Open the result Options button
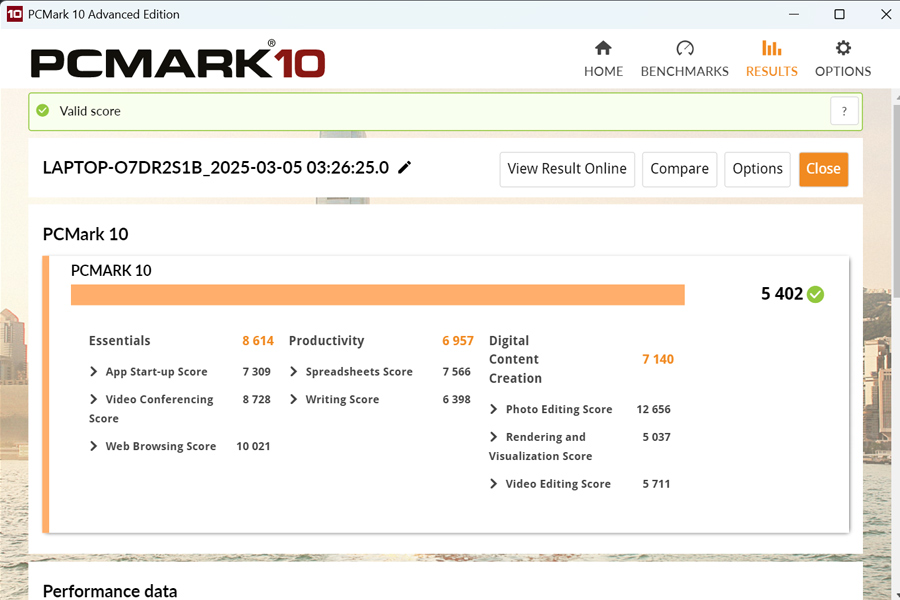This screenshot has height=600, width=900. (x=758, y=169)
